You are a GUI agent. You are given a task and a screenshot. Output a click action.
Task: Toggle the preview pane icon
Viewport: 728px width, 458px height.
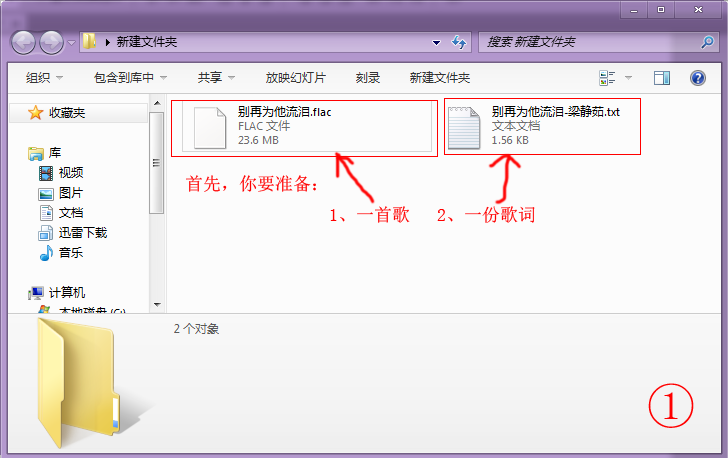pos(661,77)
